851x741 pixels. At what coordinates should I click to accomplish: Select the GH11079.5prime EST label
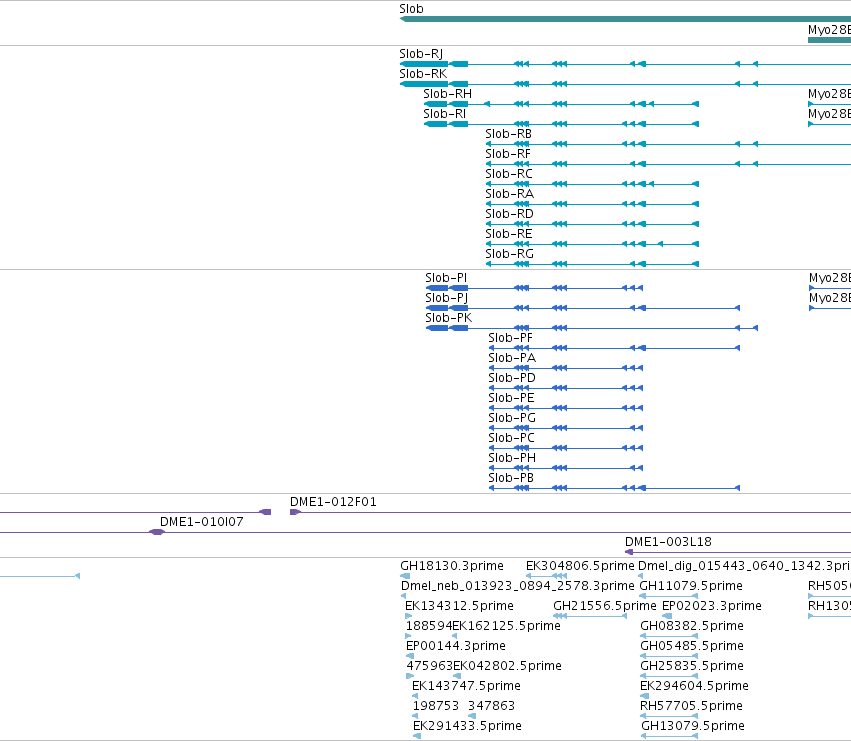coord(691,586)
